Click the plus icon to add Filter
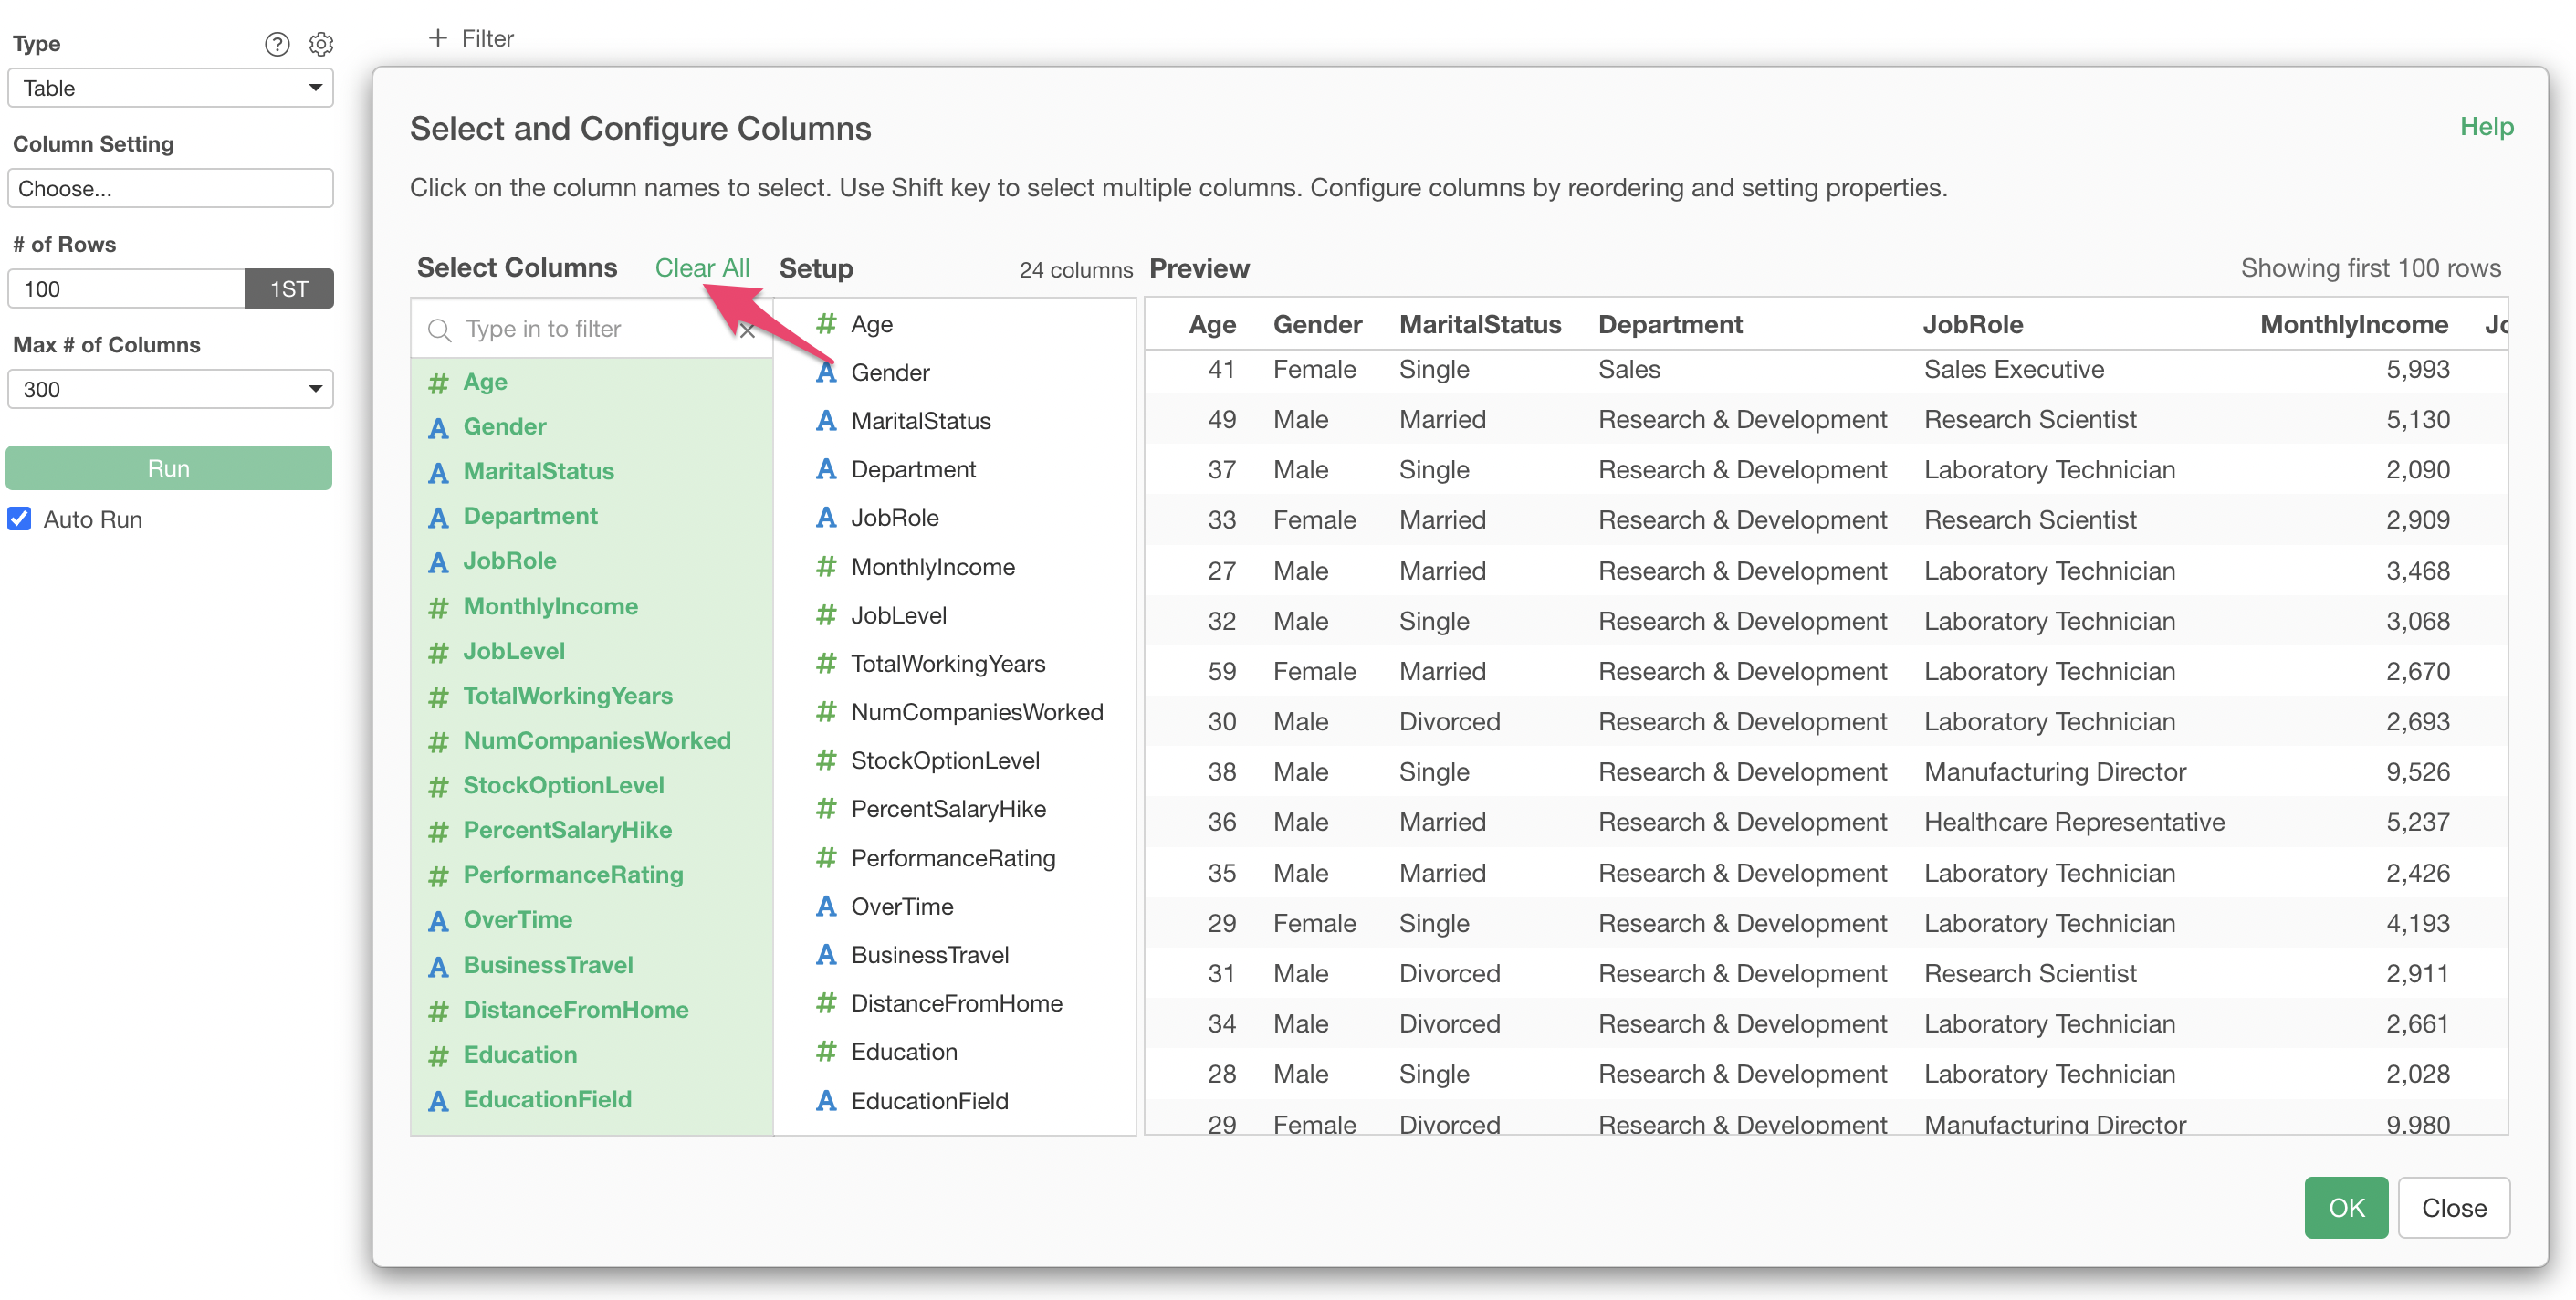2576x1300 pixels. click(x=437, y=38)
